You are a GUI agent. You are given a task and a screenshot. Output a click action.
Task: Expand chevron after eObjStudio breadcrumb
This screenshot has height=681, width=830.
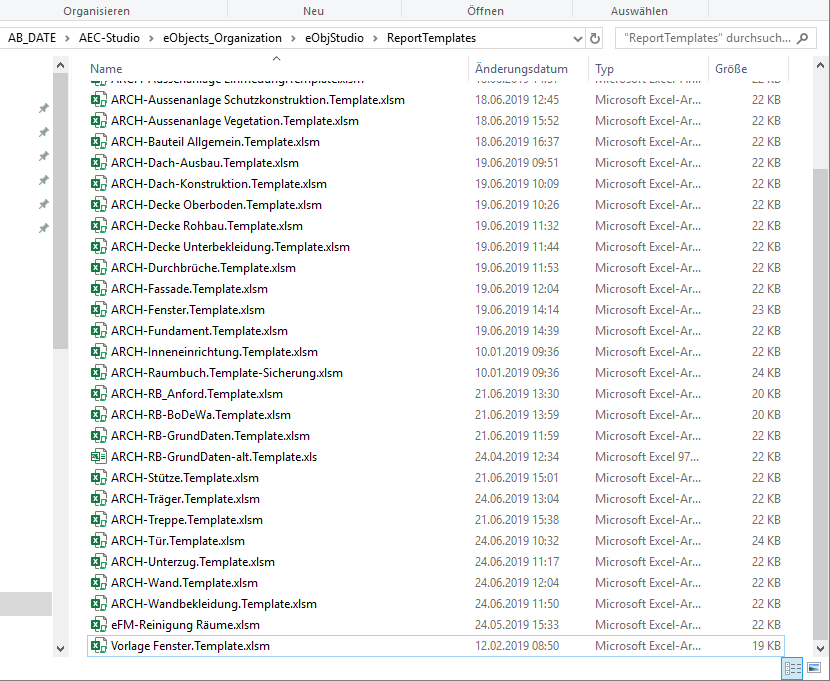[x=375, y=38]
